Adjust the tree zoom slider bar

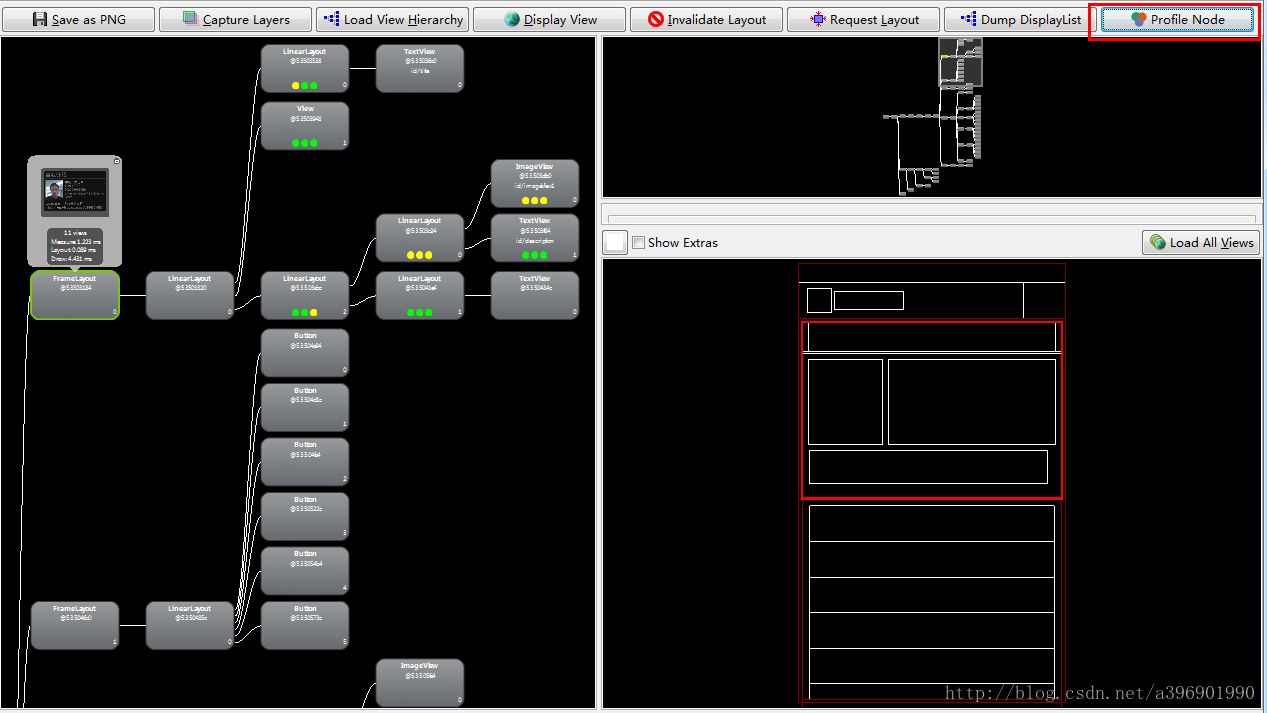tap(931, 219)
